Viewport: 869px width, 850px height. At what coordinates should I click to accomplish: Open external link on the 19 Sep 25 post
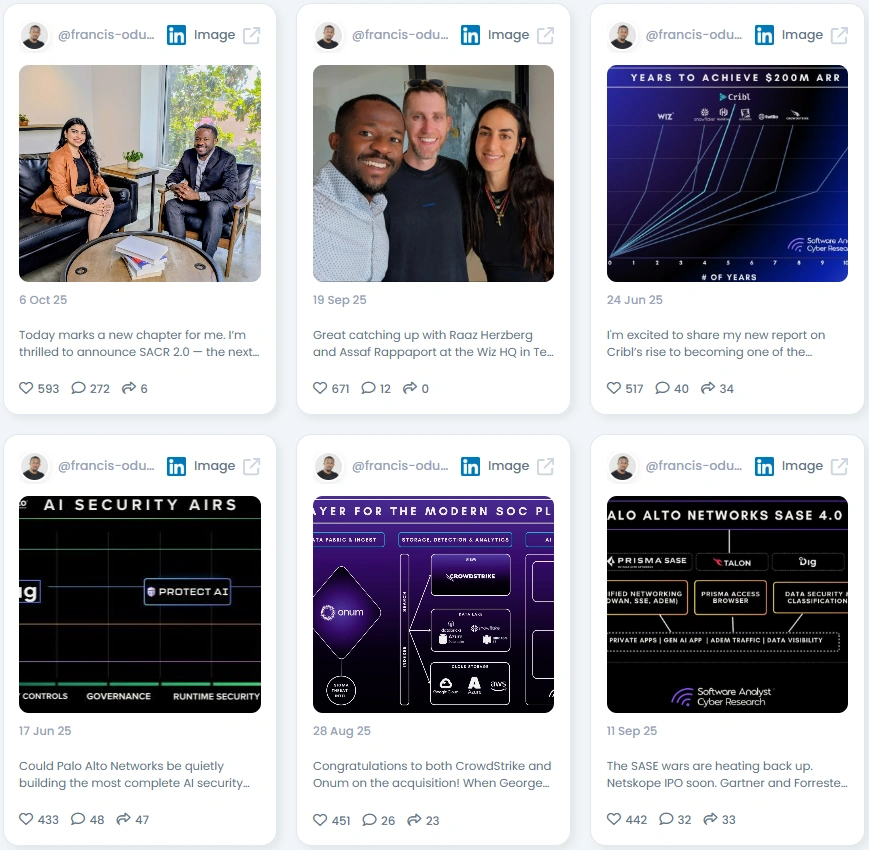point(545,35)
